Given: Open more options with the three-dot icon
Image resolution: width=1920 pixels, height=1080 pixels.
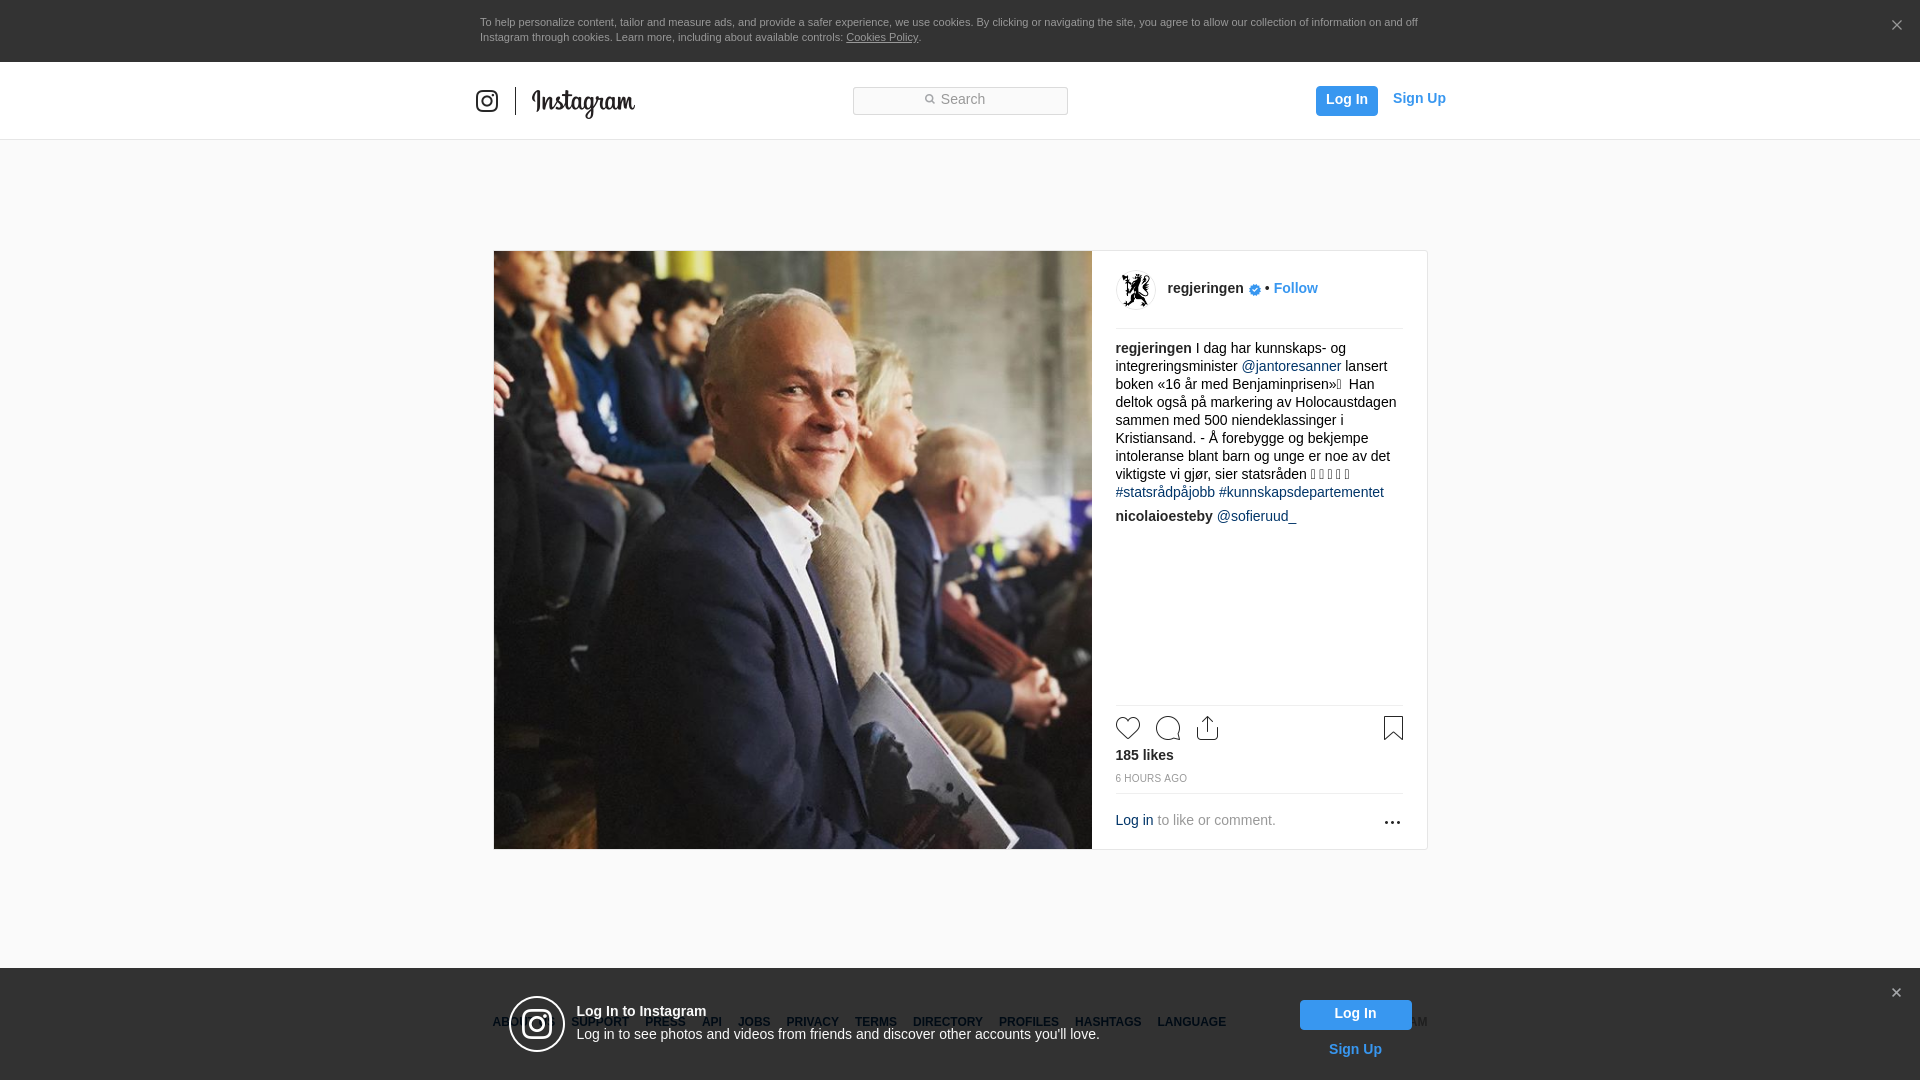Looking at the screenshot, I should tap(1392, 822).
